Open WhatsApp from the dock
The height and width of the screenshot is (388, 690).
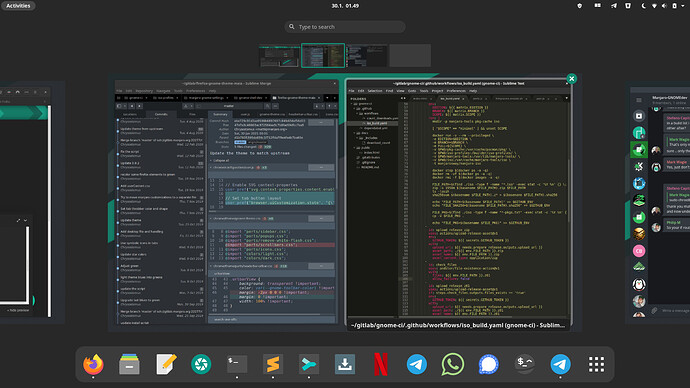point(452,364)
